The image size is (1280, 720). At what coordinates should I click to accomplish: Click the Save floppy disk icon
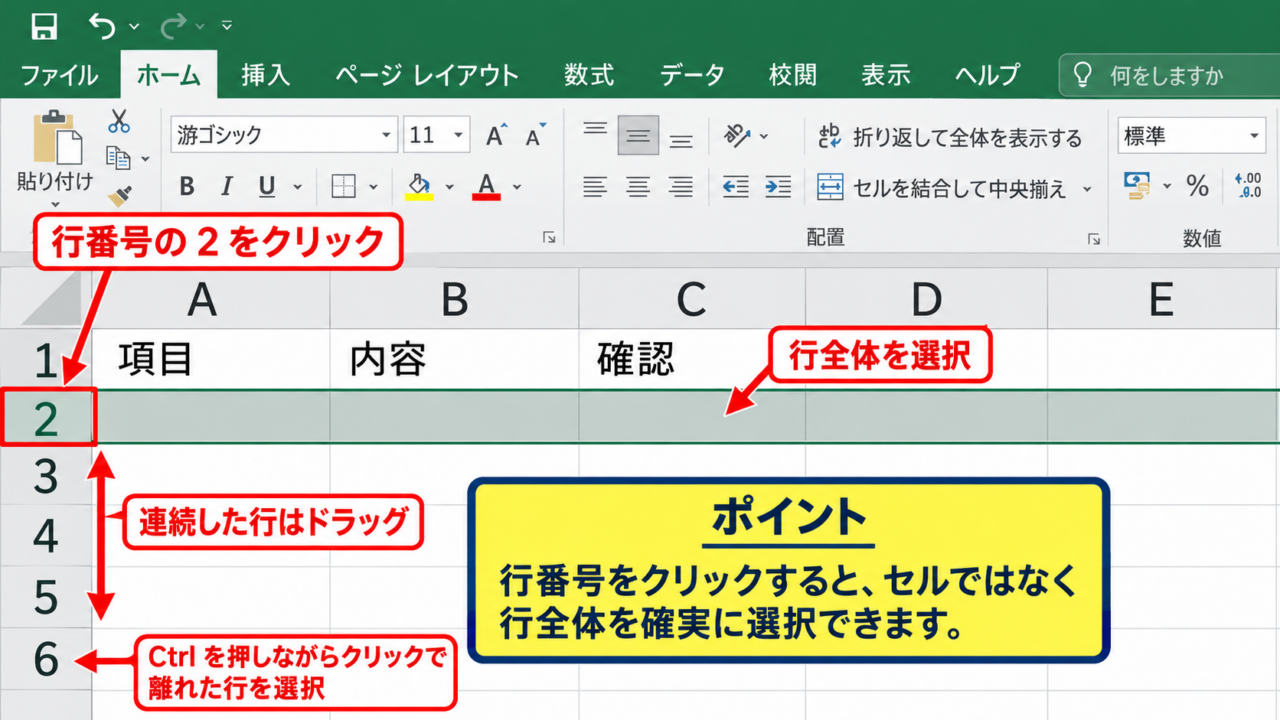pyautogui.click(x=44, y=25)
